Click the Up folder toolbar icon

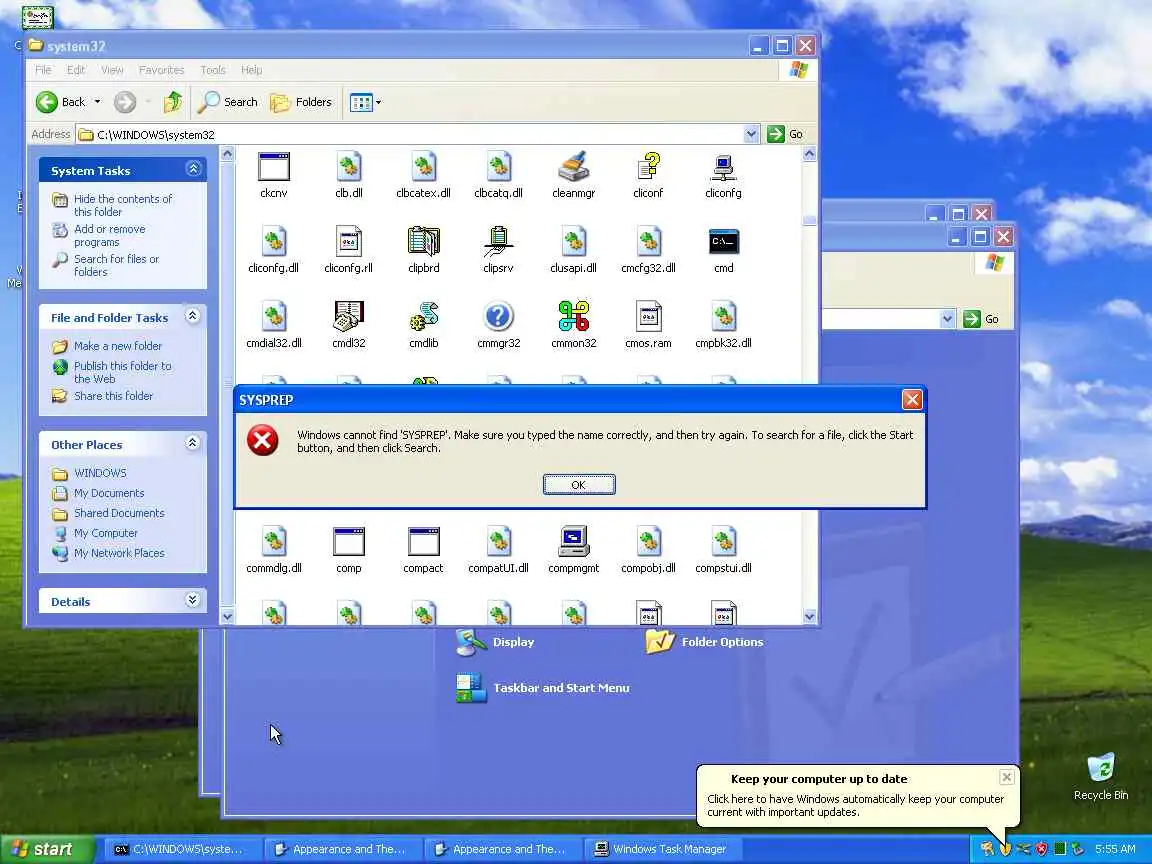tap(173, 102)
